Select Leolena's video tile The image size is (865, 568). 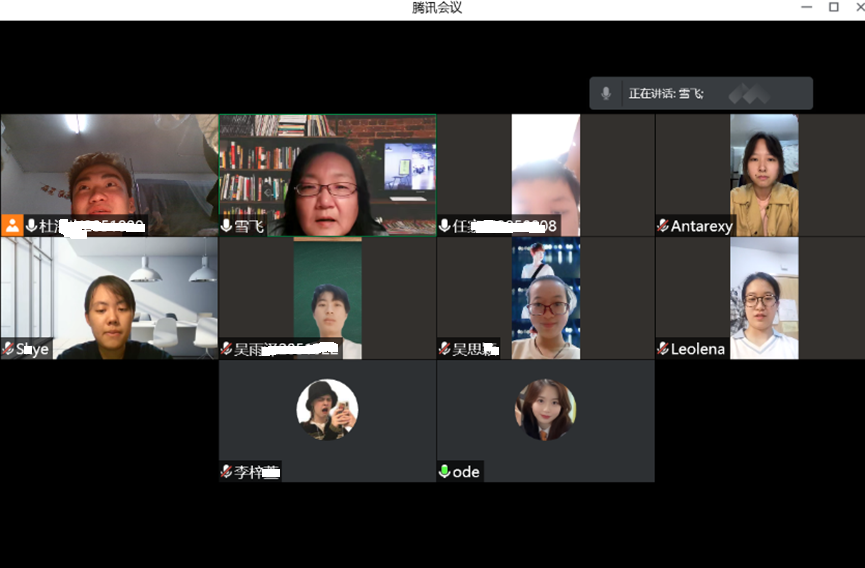[760, 298]
